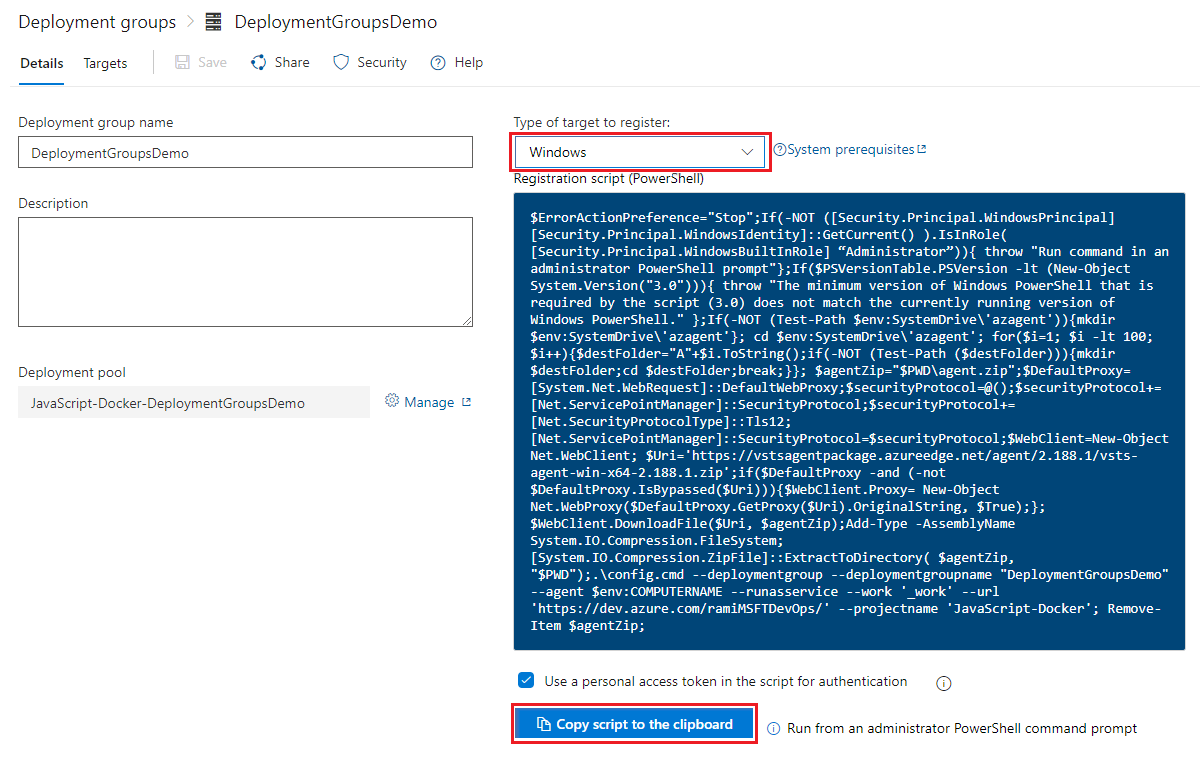Click the chevron on the Windows selector
This screenshot has height=759, width=1200.
point(747,151)
